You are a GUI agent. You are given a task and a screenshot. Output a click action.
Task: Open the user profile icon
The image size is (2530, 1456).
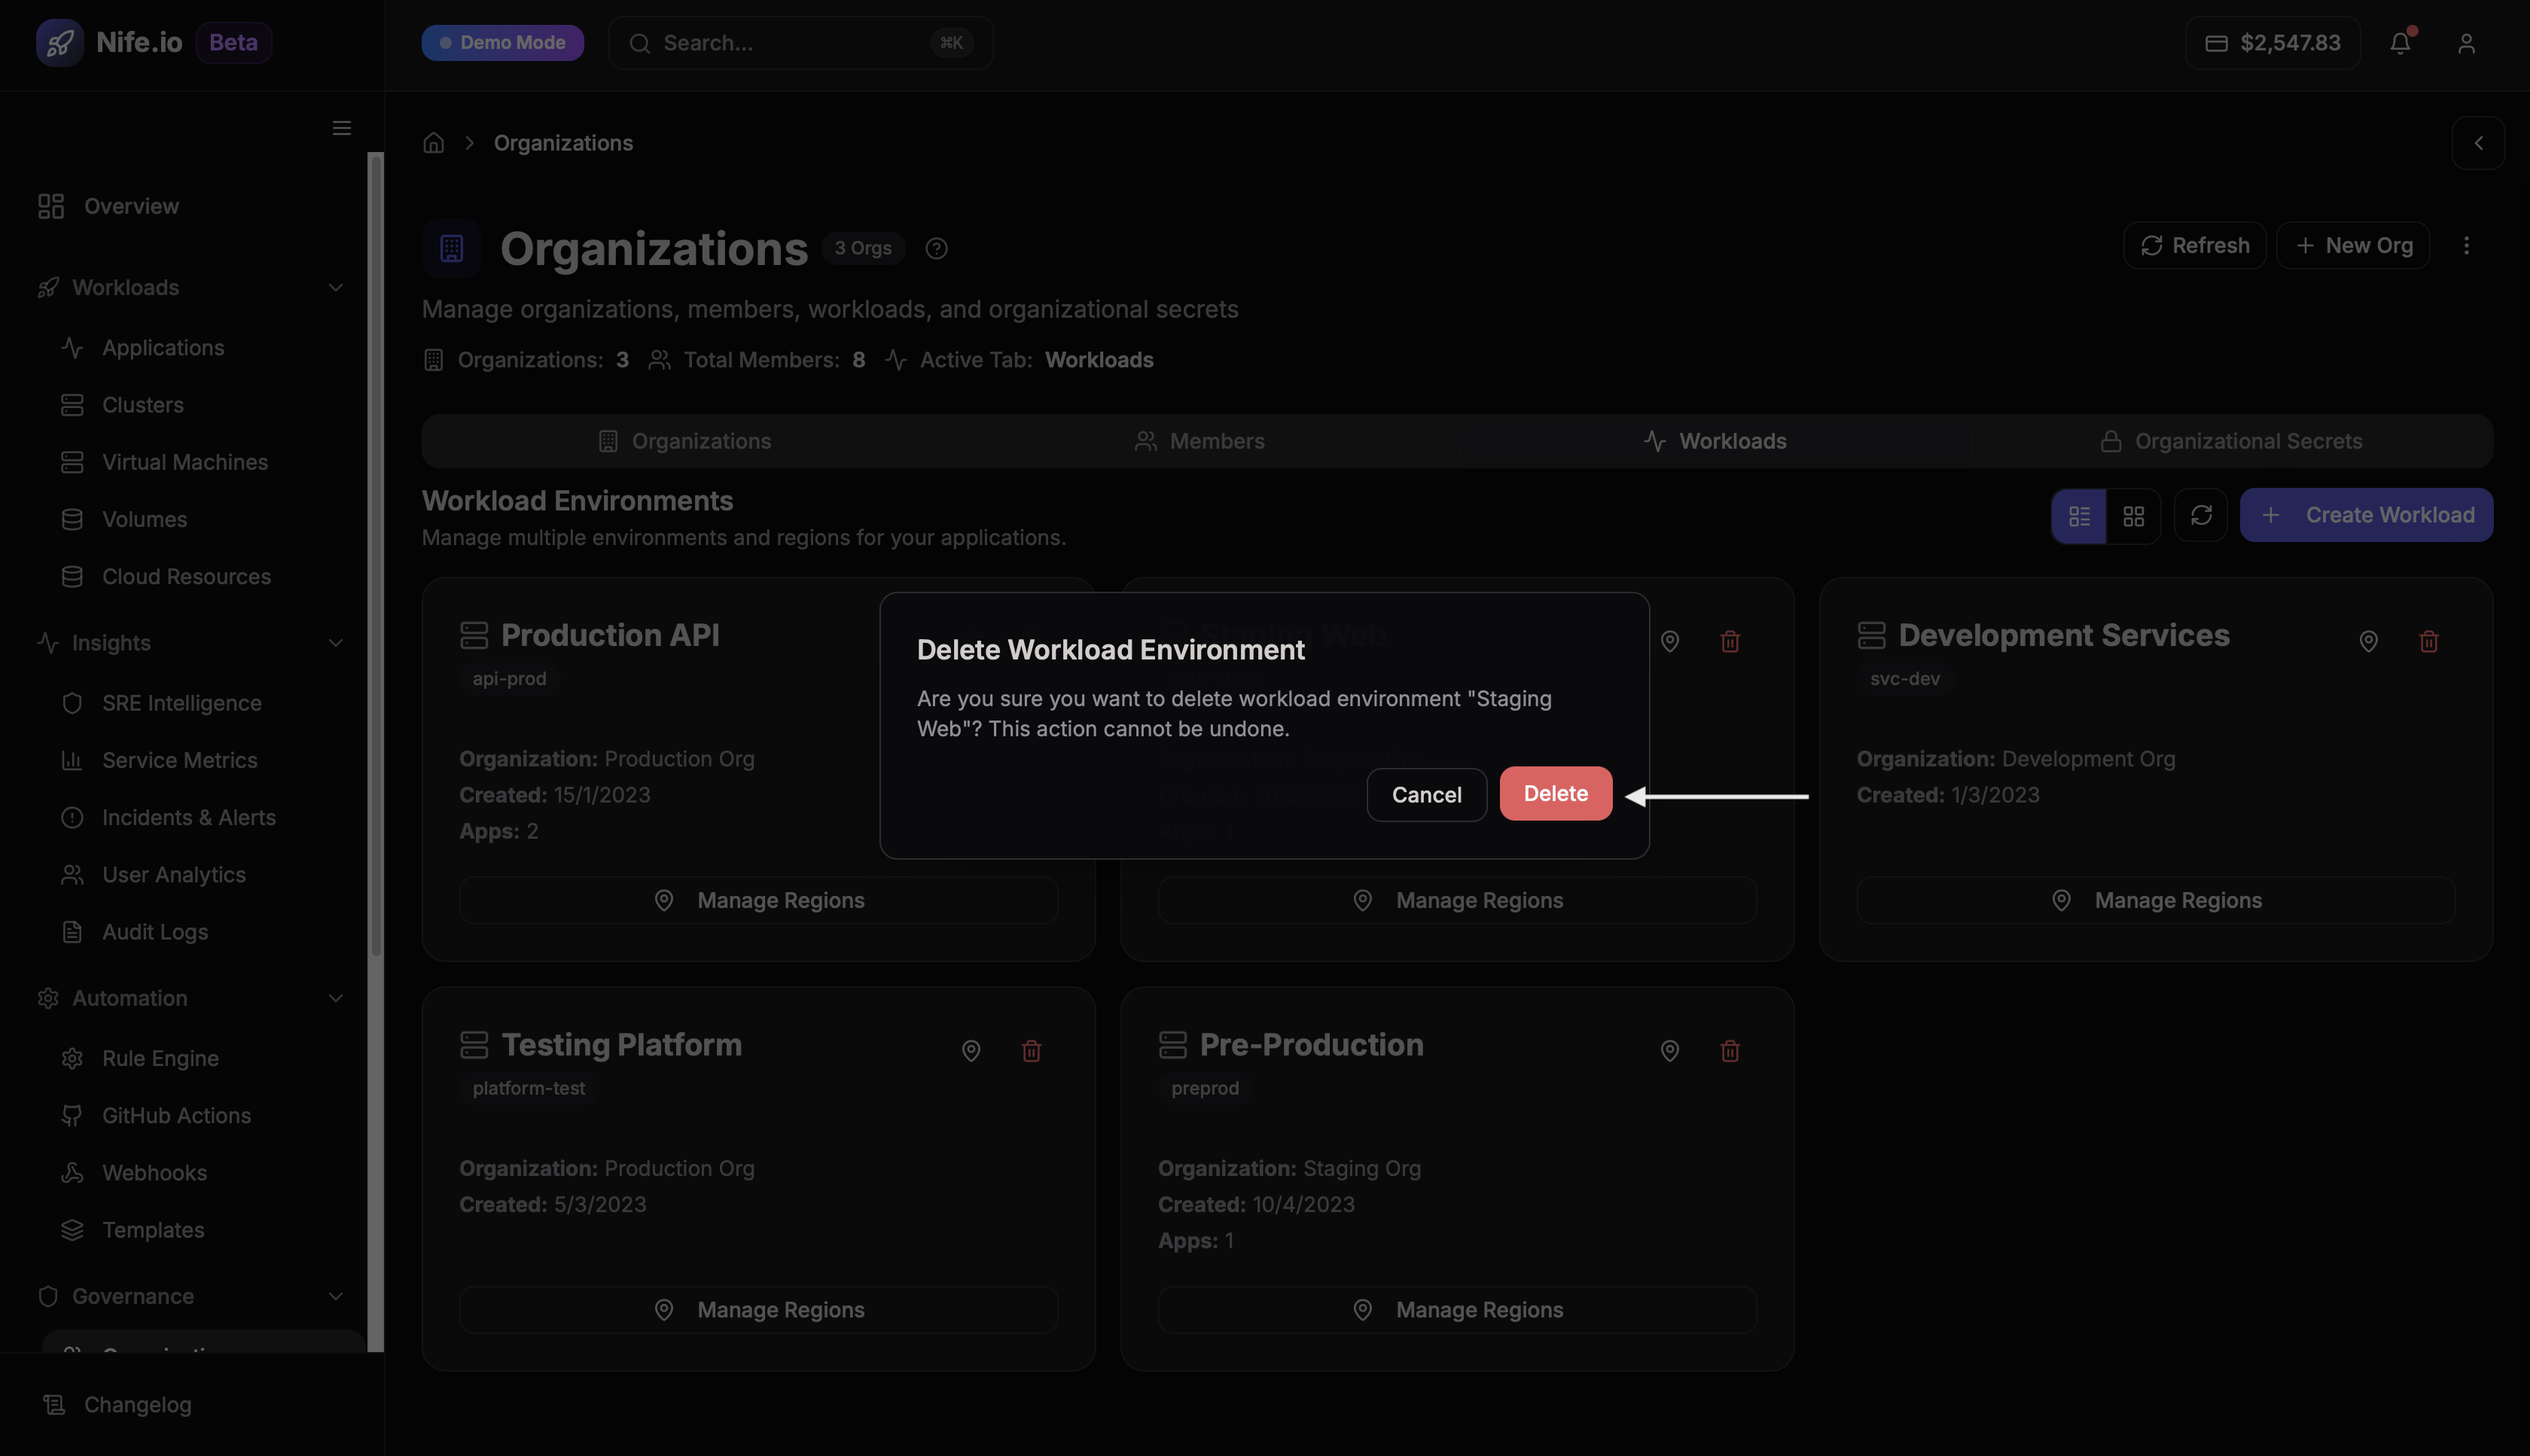pos(2466,43)
